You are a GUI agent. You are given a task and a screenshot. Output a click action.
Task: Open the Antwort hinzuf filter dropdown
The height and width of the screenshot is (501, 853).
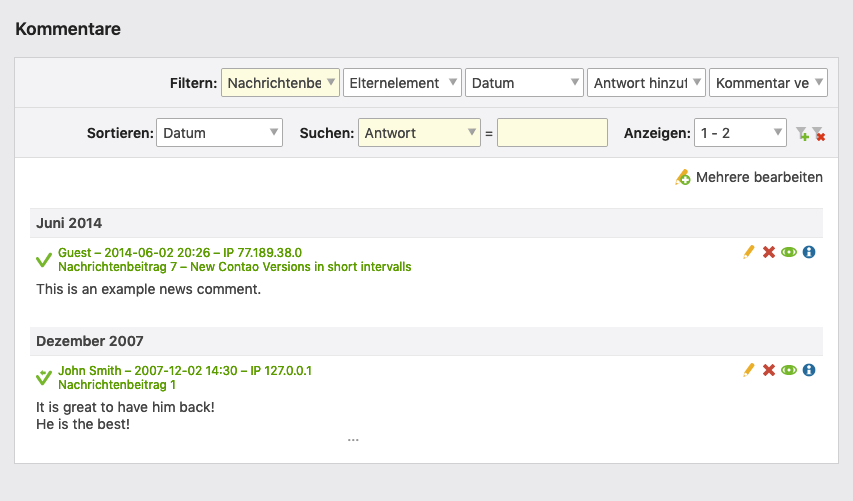[646, 83]
